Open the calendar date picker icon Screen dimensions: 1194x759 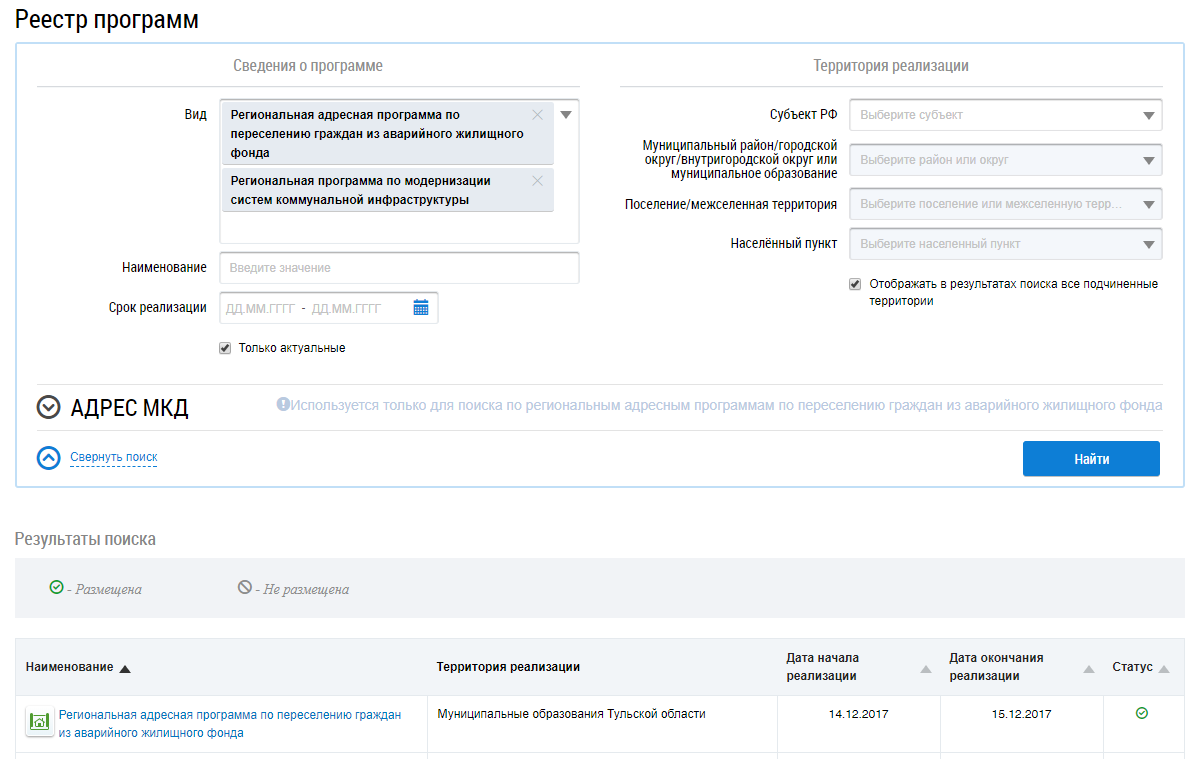click(x=421, y=308)
